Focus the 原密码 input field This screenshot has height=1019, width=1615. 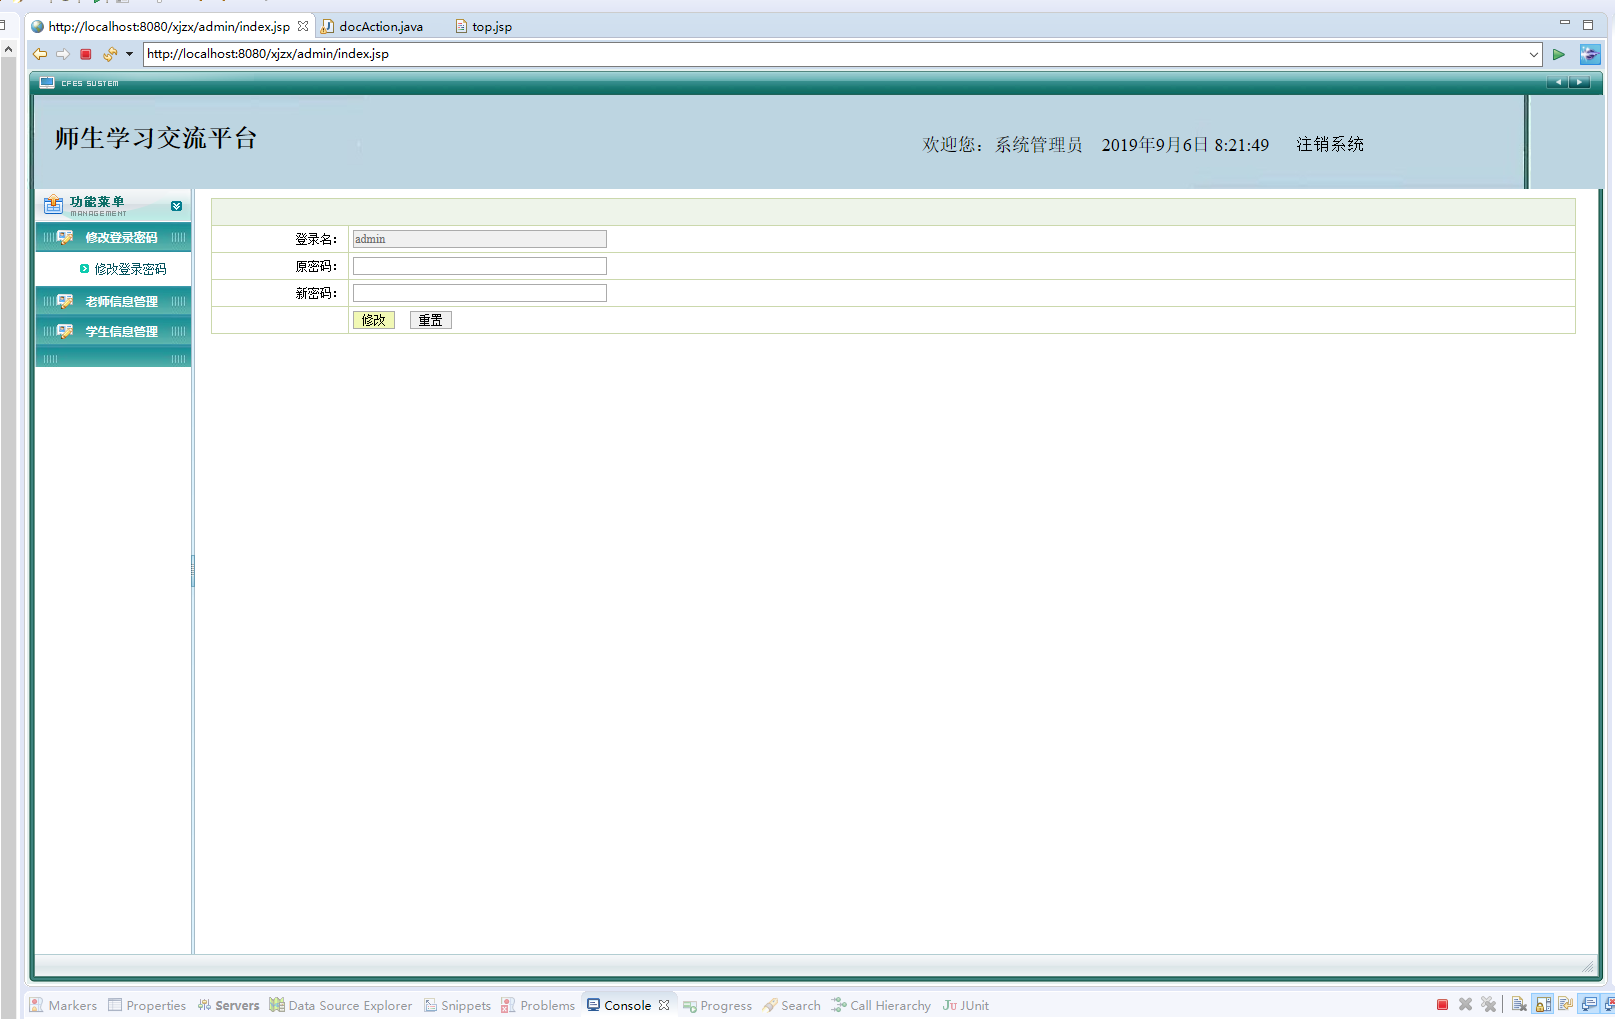click(x=480, y=266)
